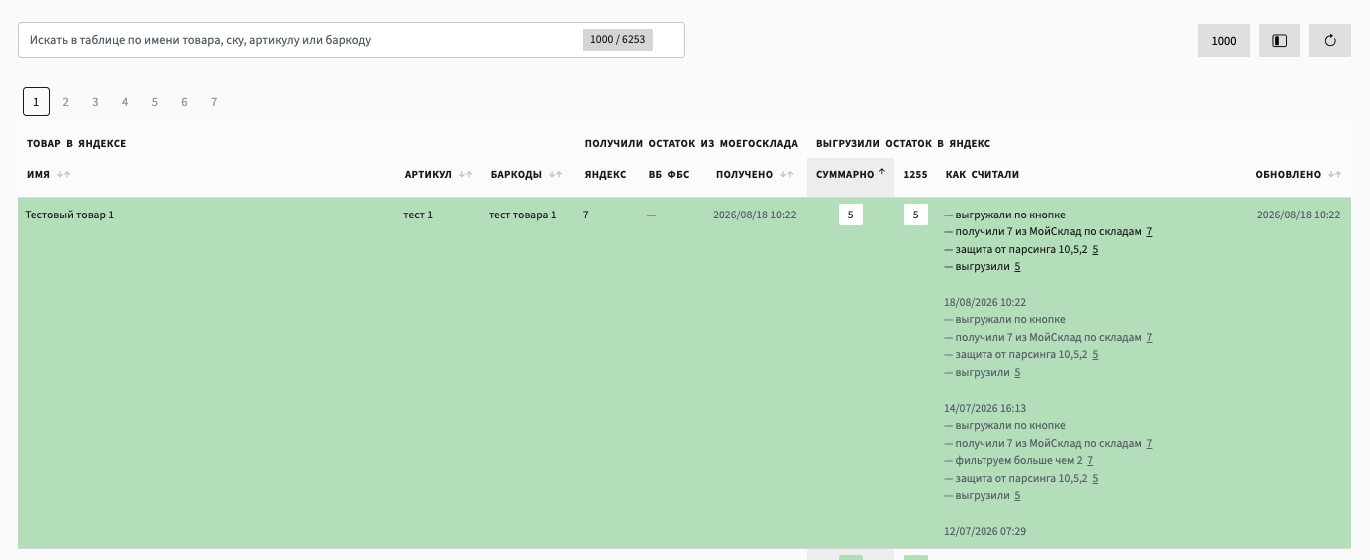Click 'Выгрузили остаток в Яндекс' group header

tap(903, 144)
